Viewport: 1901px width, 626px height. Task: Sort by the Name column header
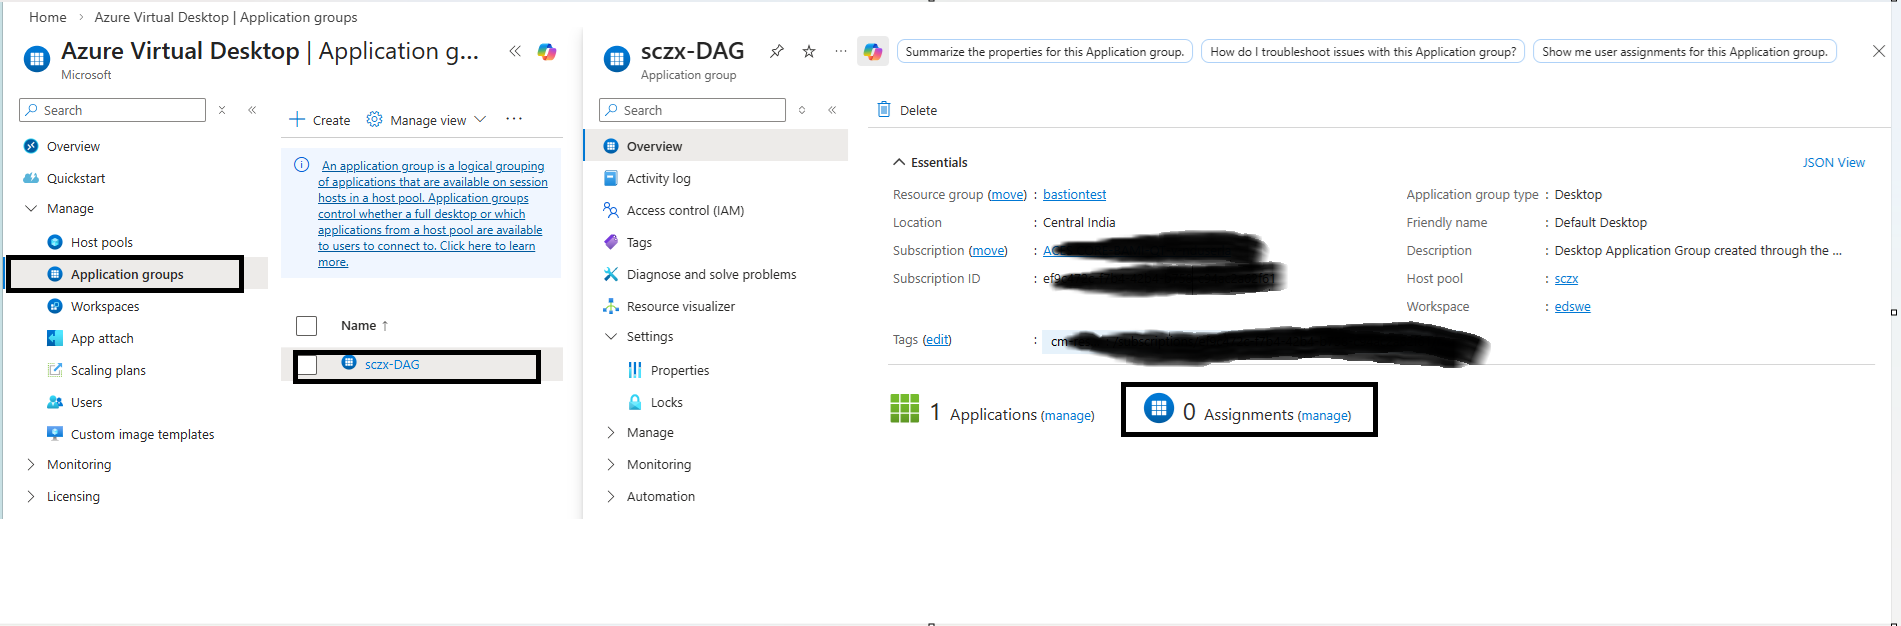click(364, 325)
